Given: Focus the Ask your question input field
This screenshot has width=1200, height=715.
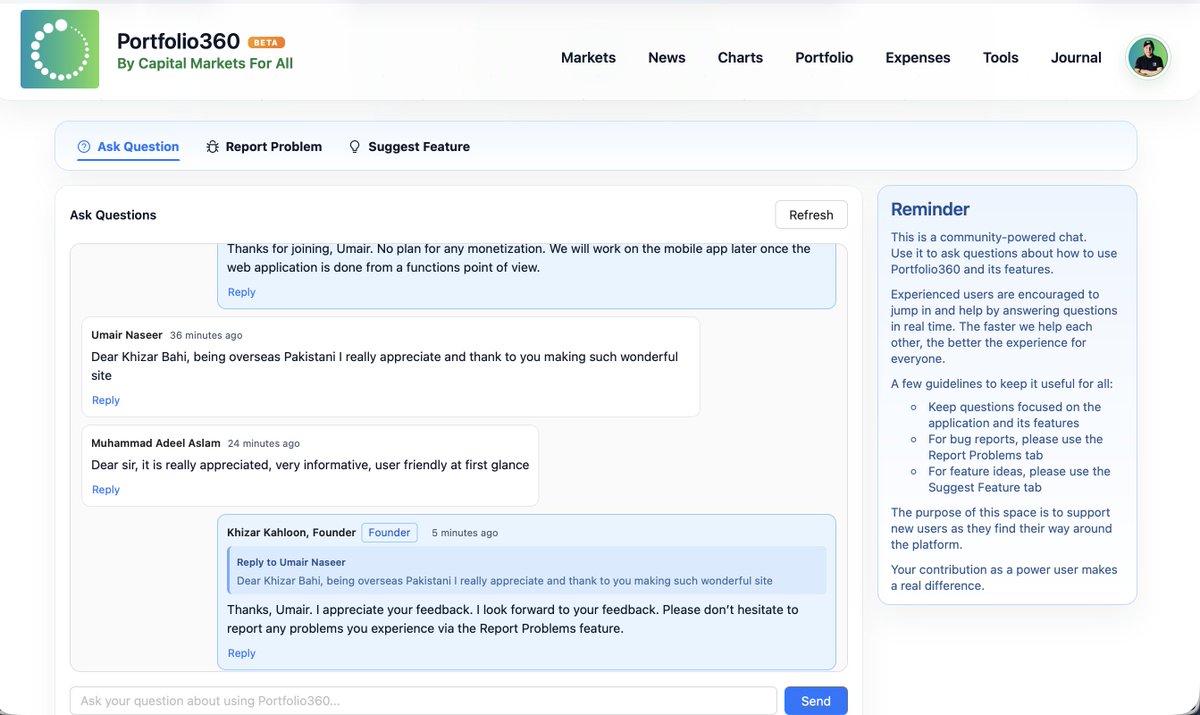Looking at the screenshot, I should pos(423,701).
